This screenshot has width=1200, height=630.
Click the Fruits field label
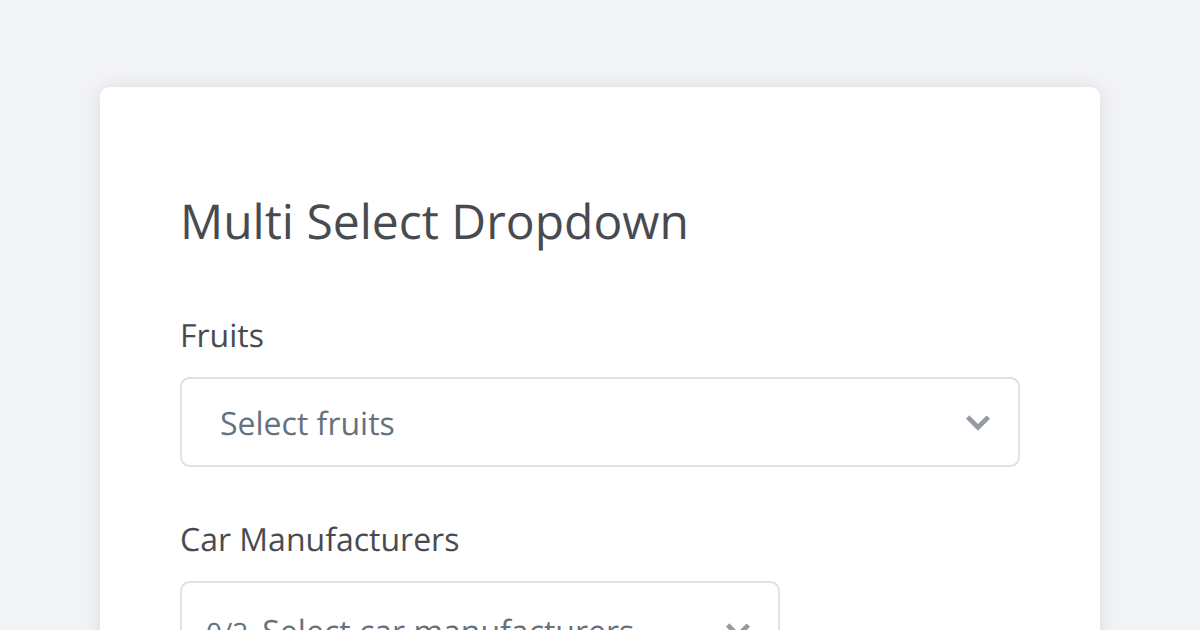(222, 336)
